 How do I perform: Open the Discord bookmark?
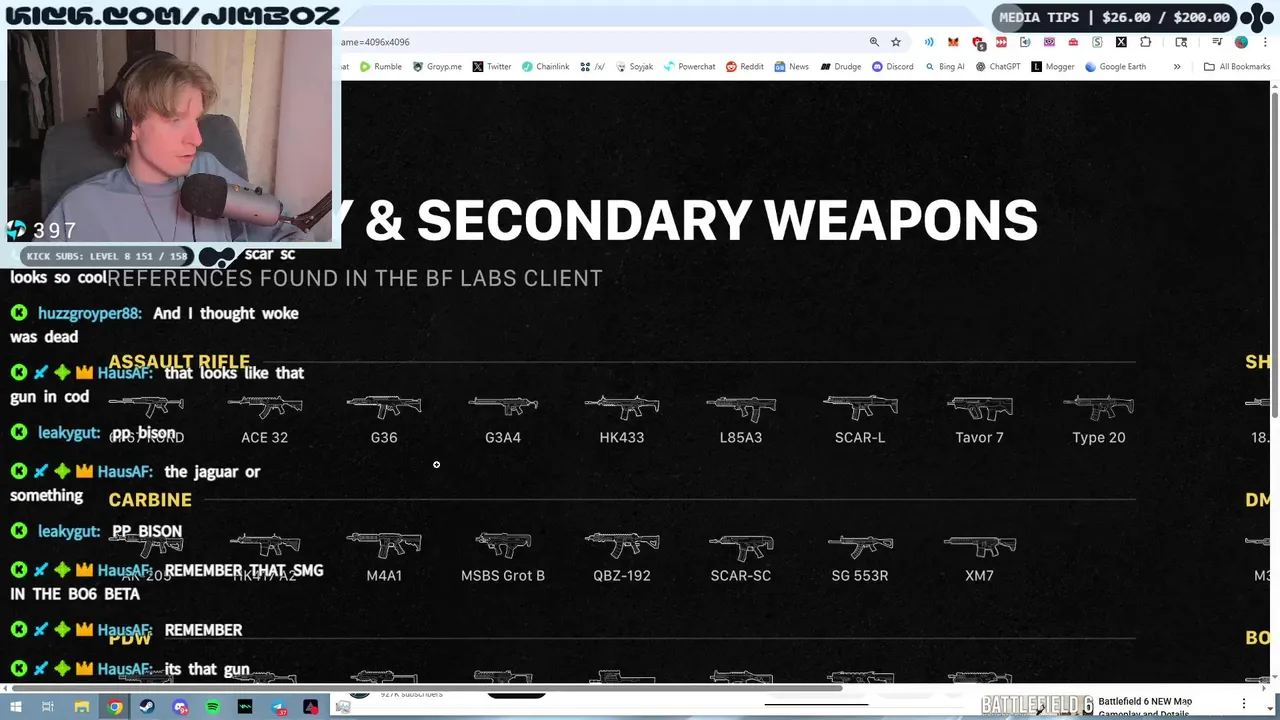[x=892, y=67]
